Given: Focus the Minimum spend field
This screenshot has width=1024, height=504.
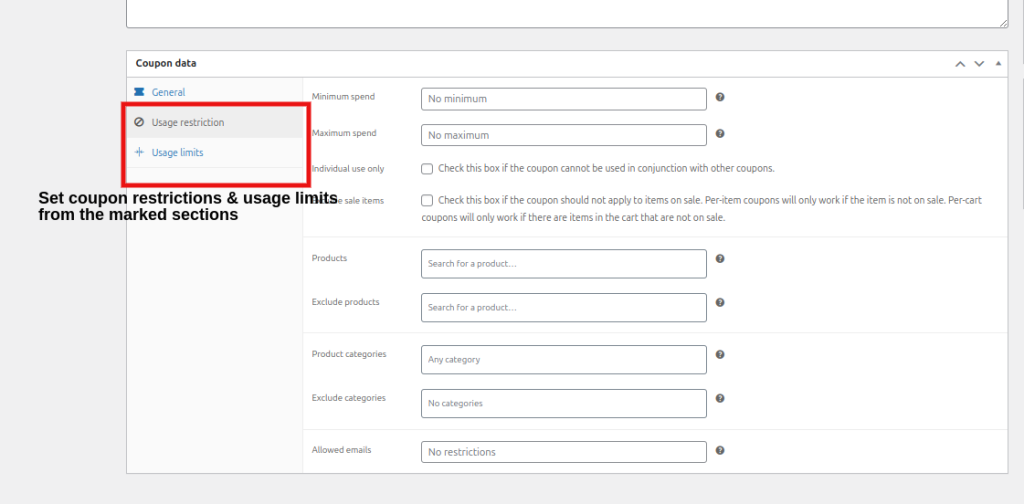Looking at the screenshot, I should tap(564, 99).
